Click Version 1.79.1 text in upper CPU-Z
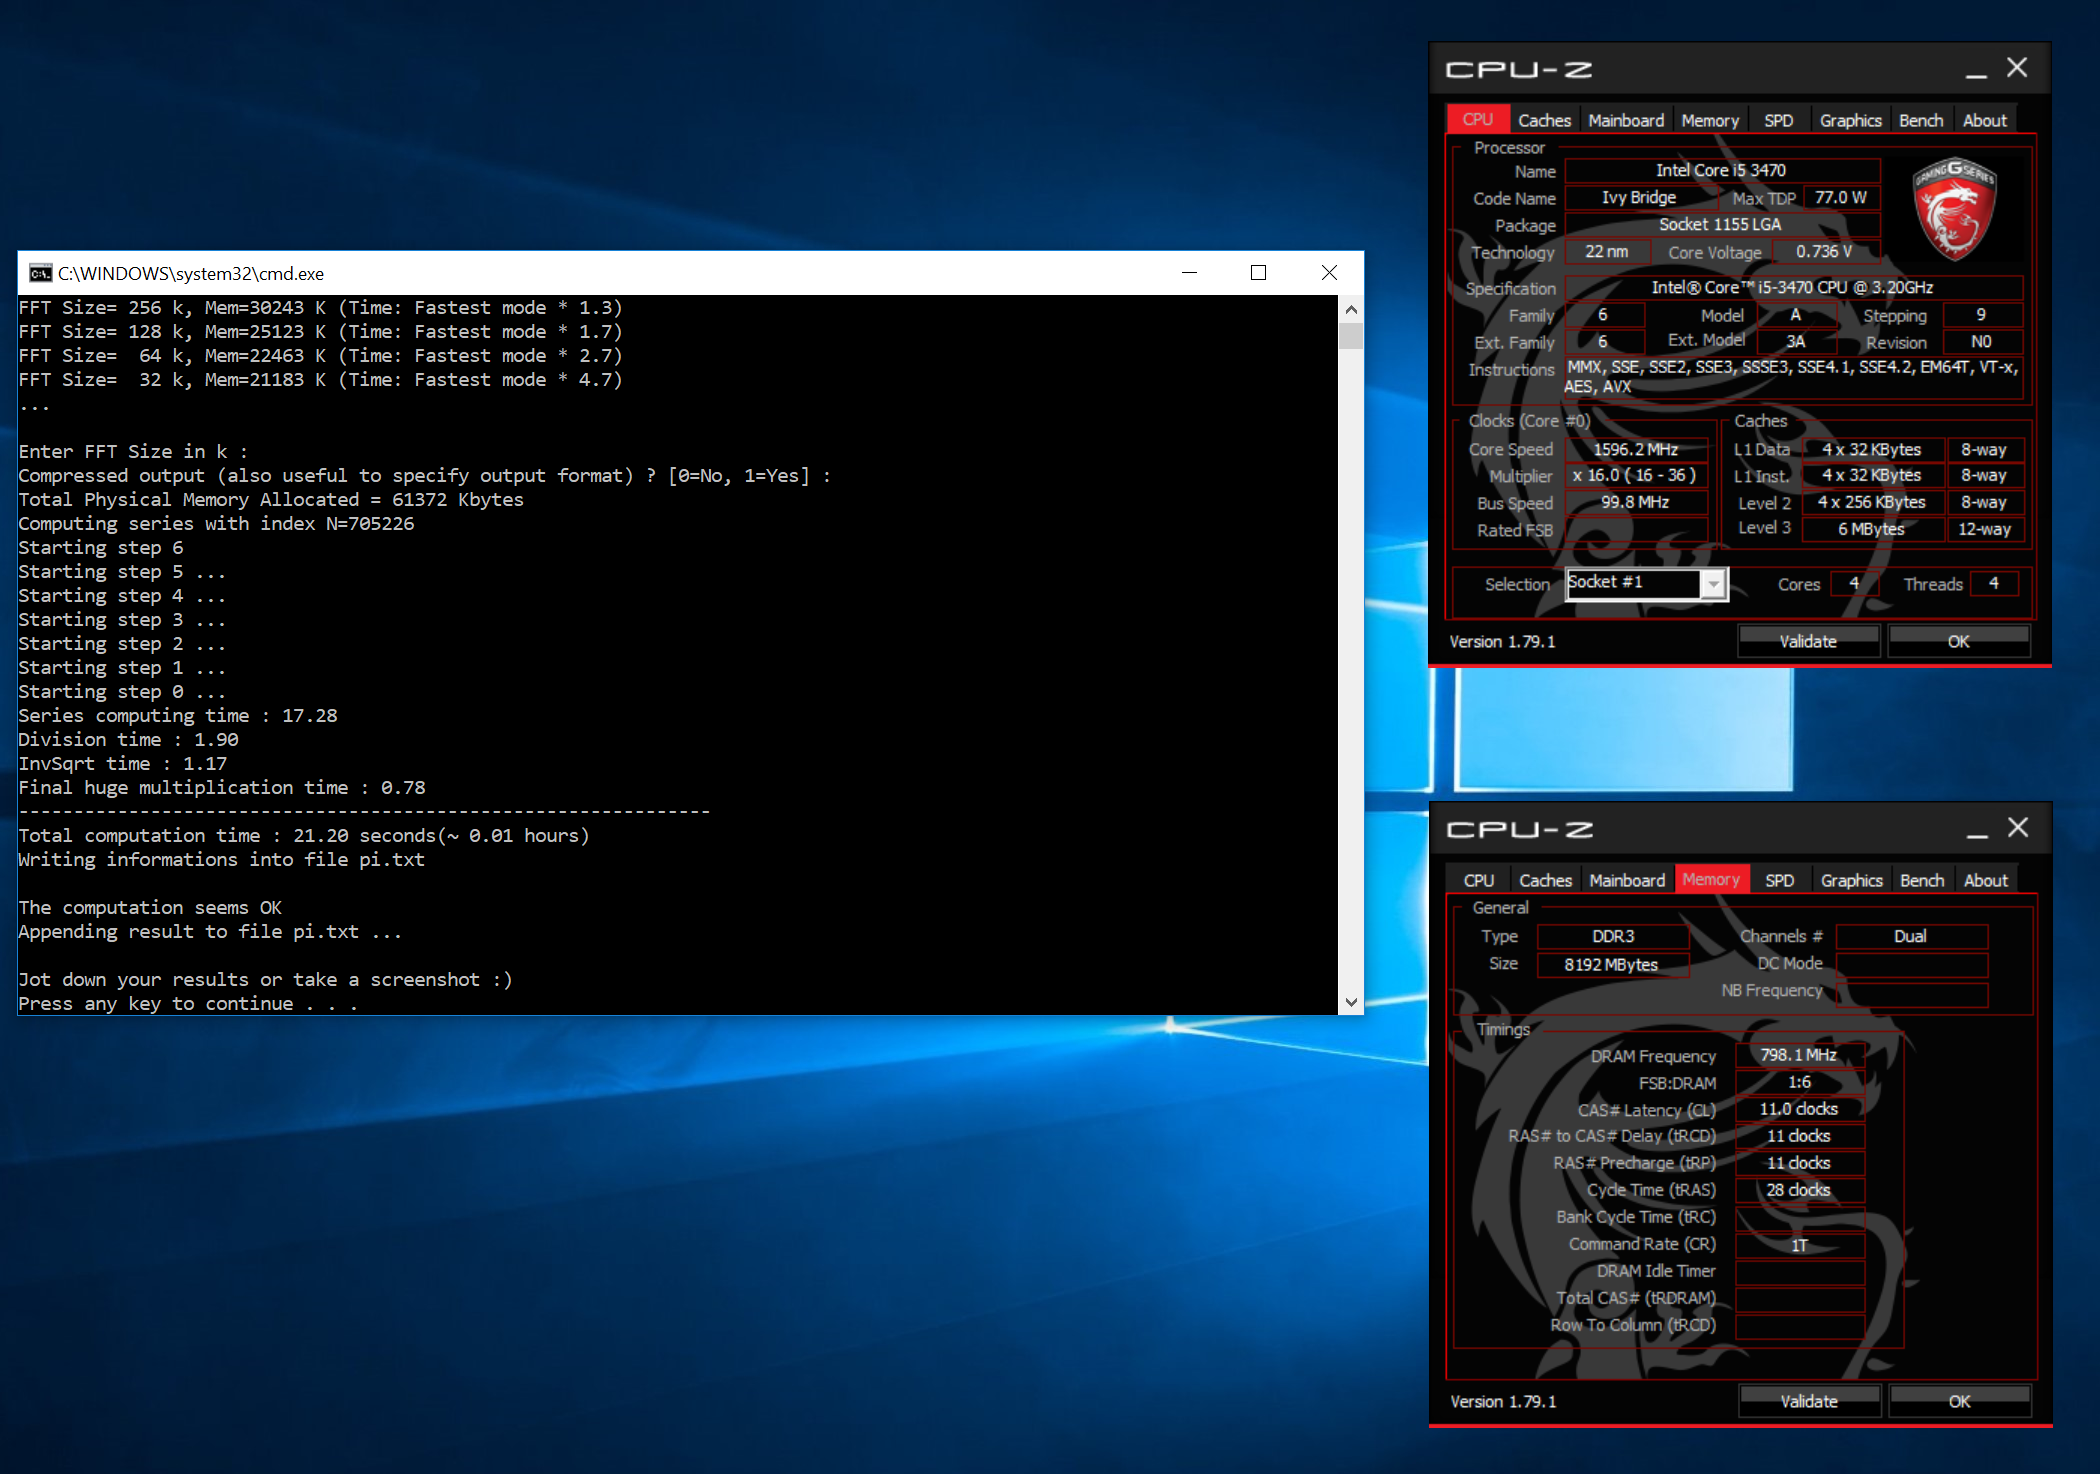 click(1502, 642)
